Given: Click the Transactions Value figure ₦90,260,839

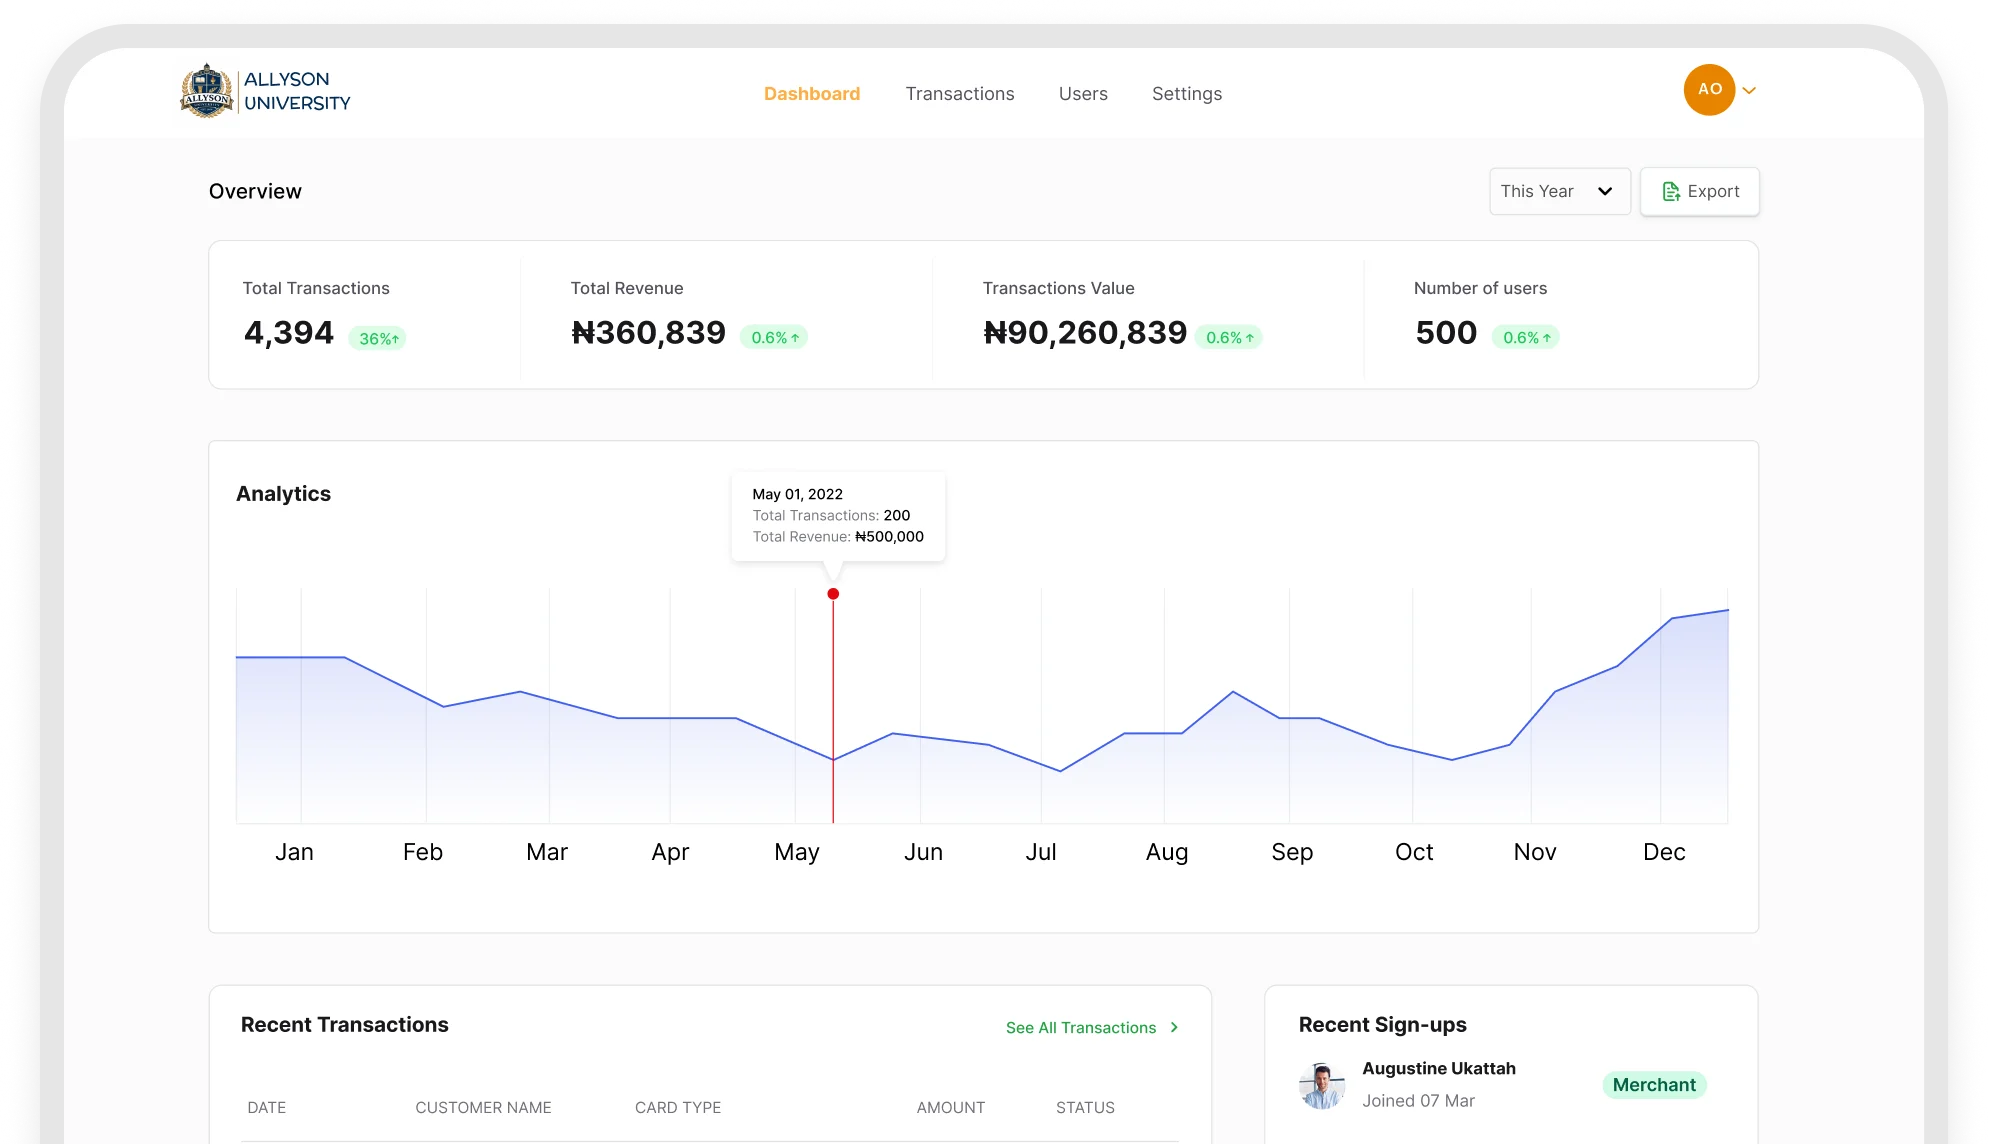Looking at the screenshot, I should [1084, 332].
